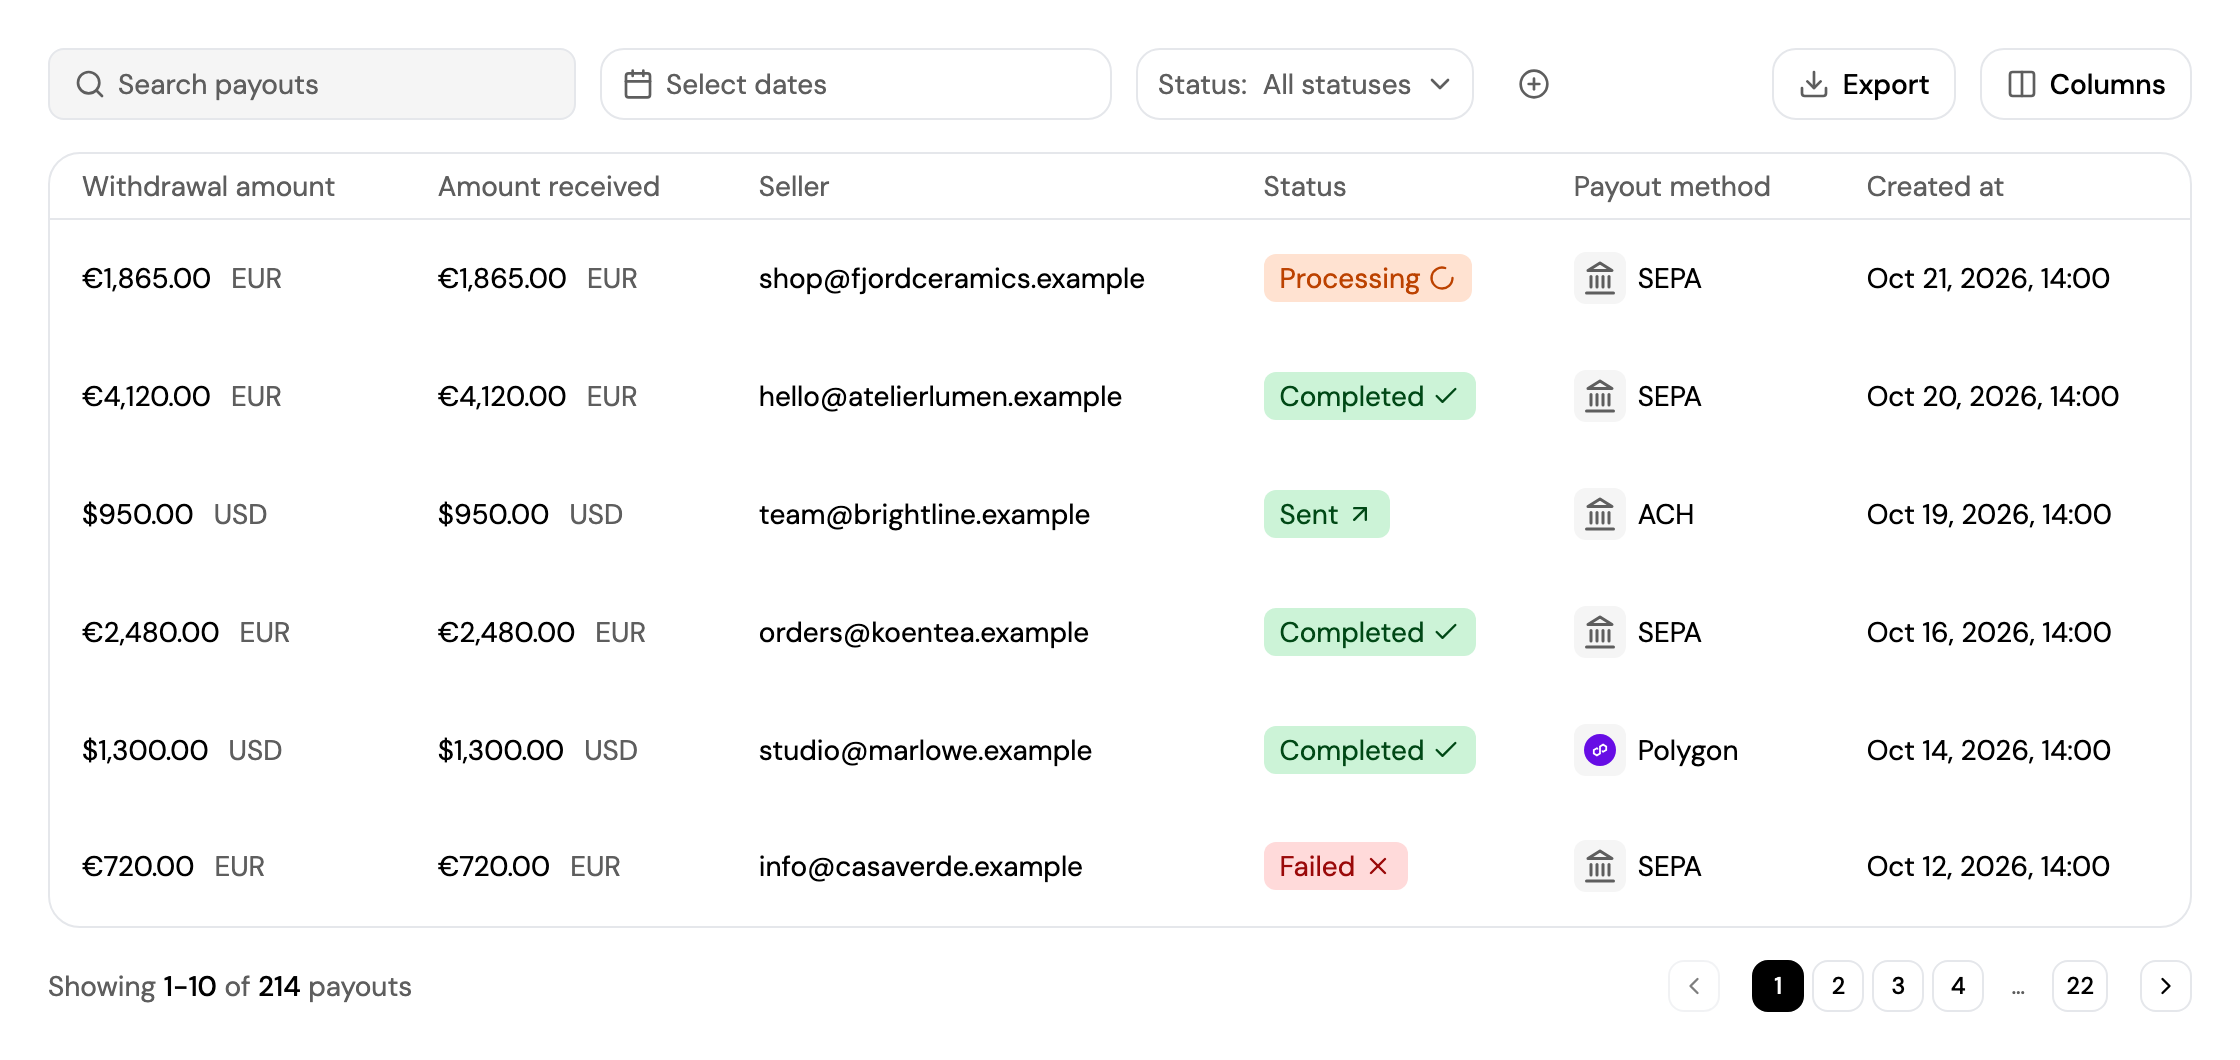Click seller info@casaverde.example

click(920, 866)
